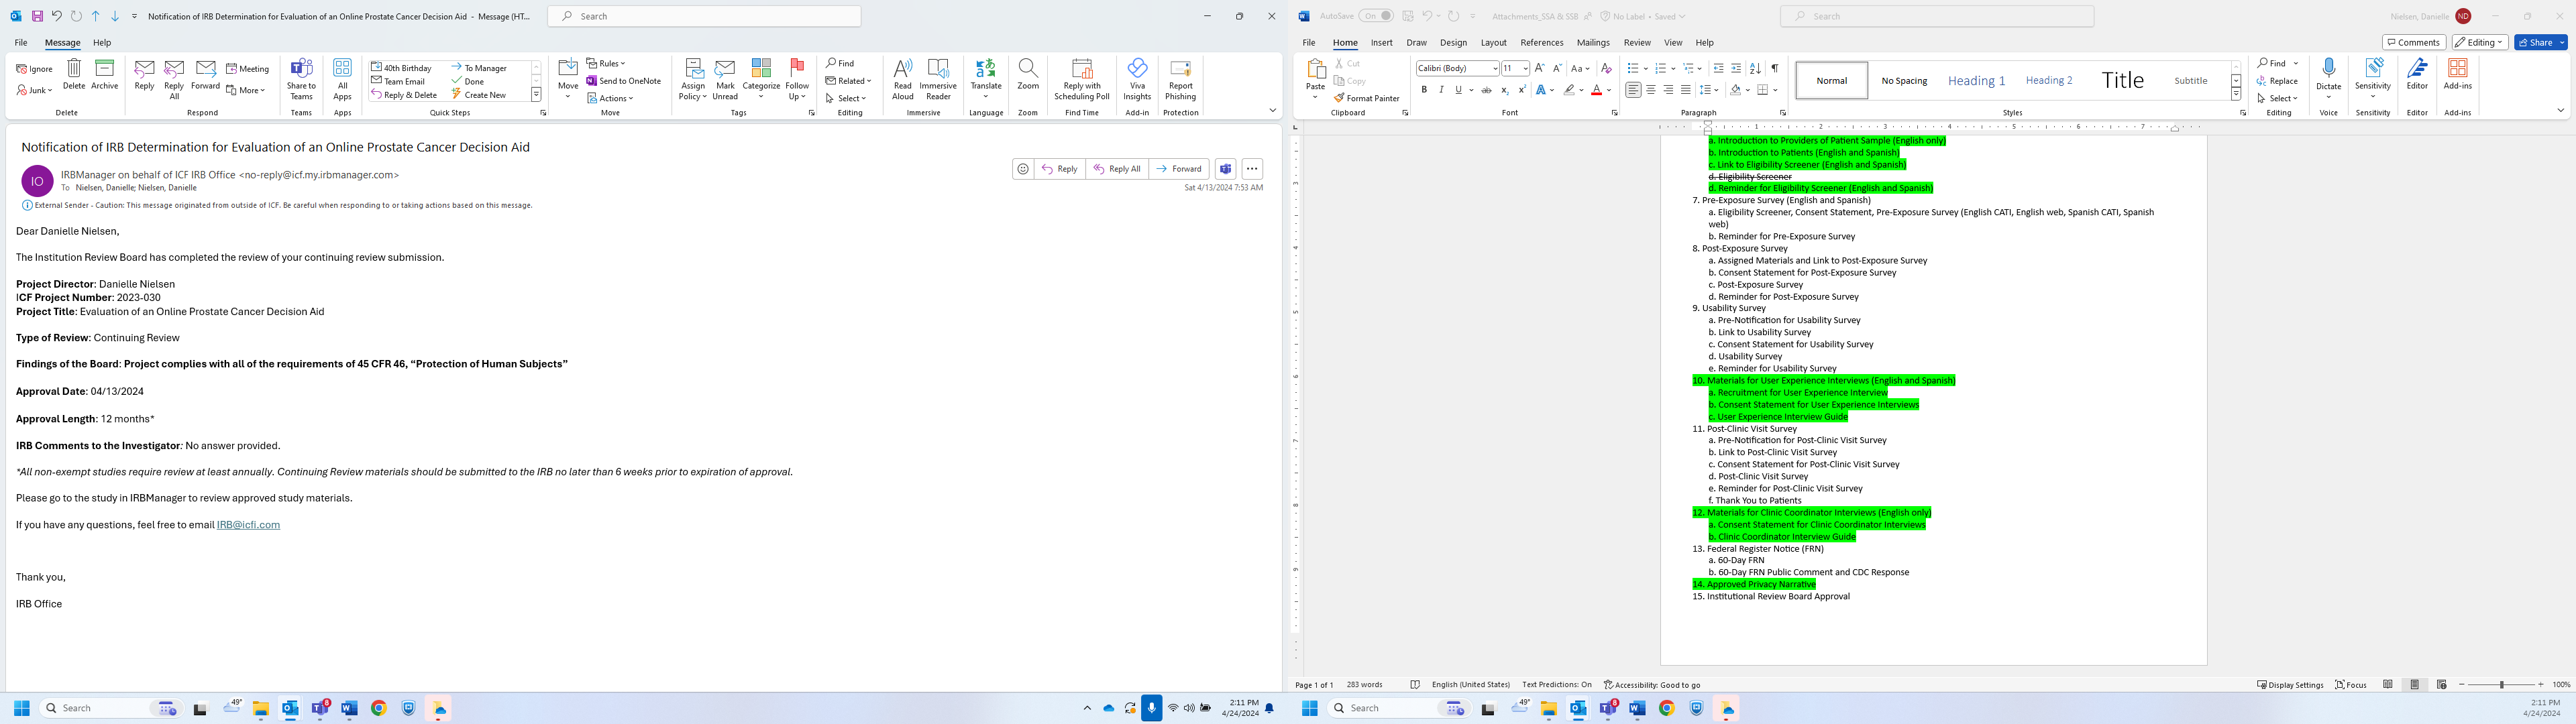Screen dimensions: 2576x724
Task: Click the IRB@icfi.com email link
Action: point(248,524)
